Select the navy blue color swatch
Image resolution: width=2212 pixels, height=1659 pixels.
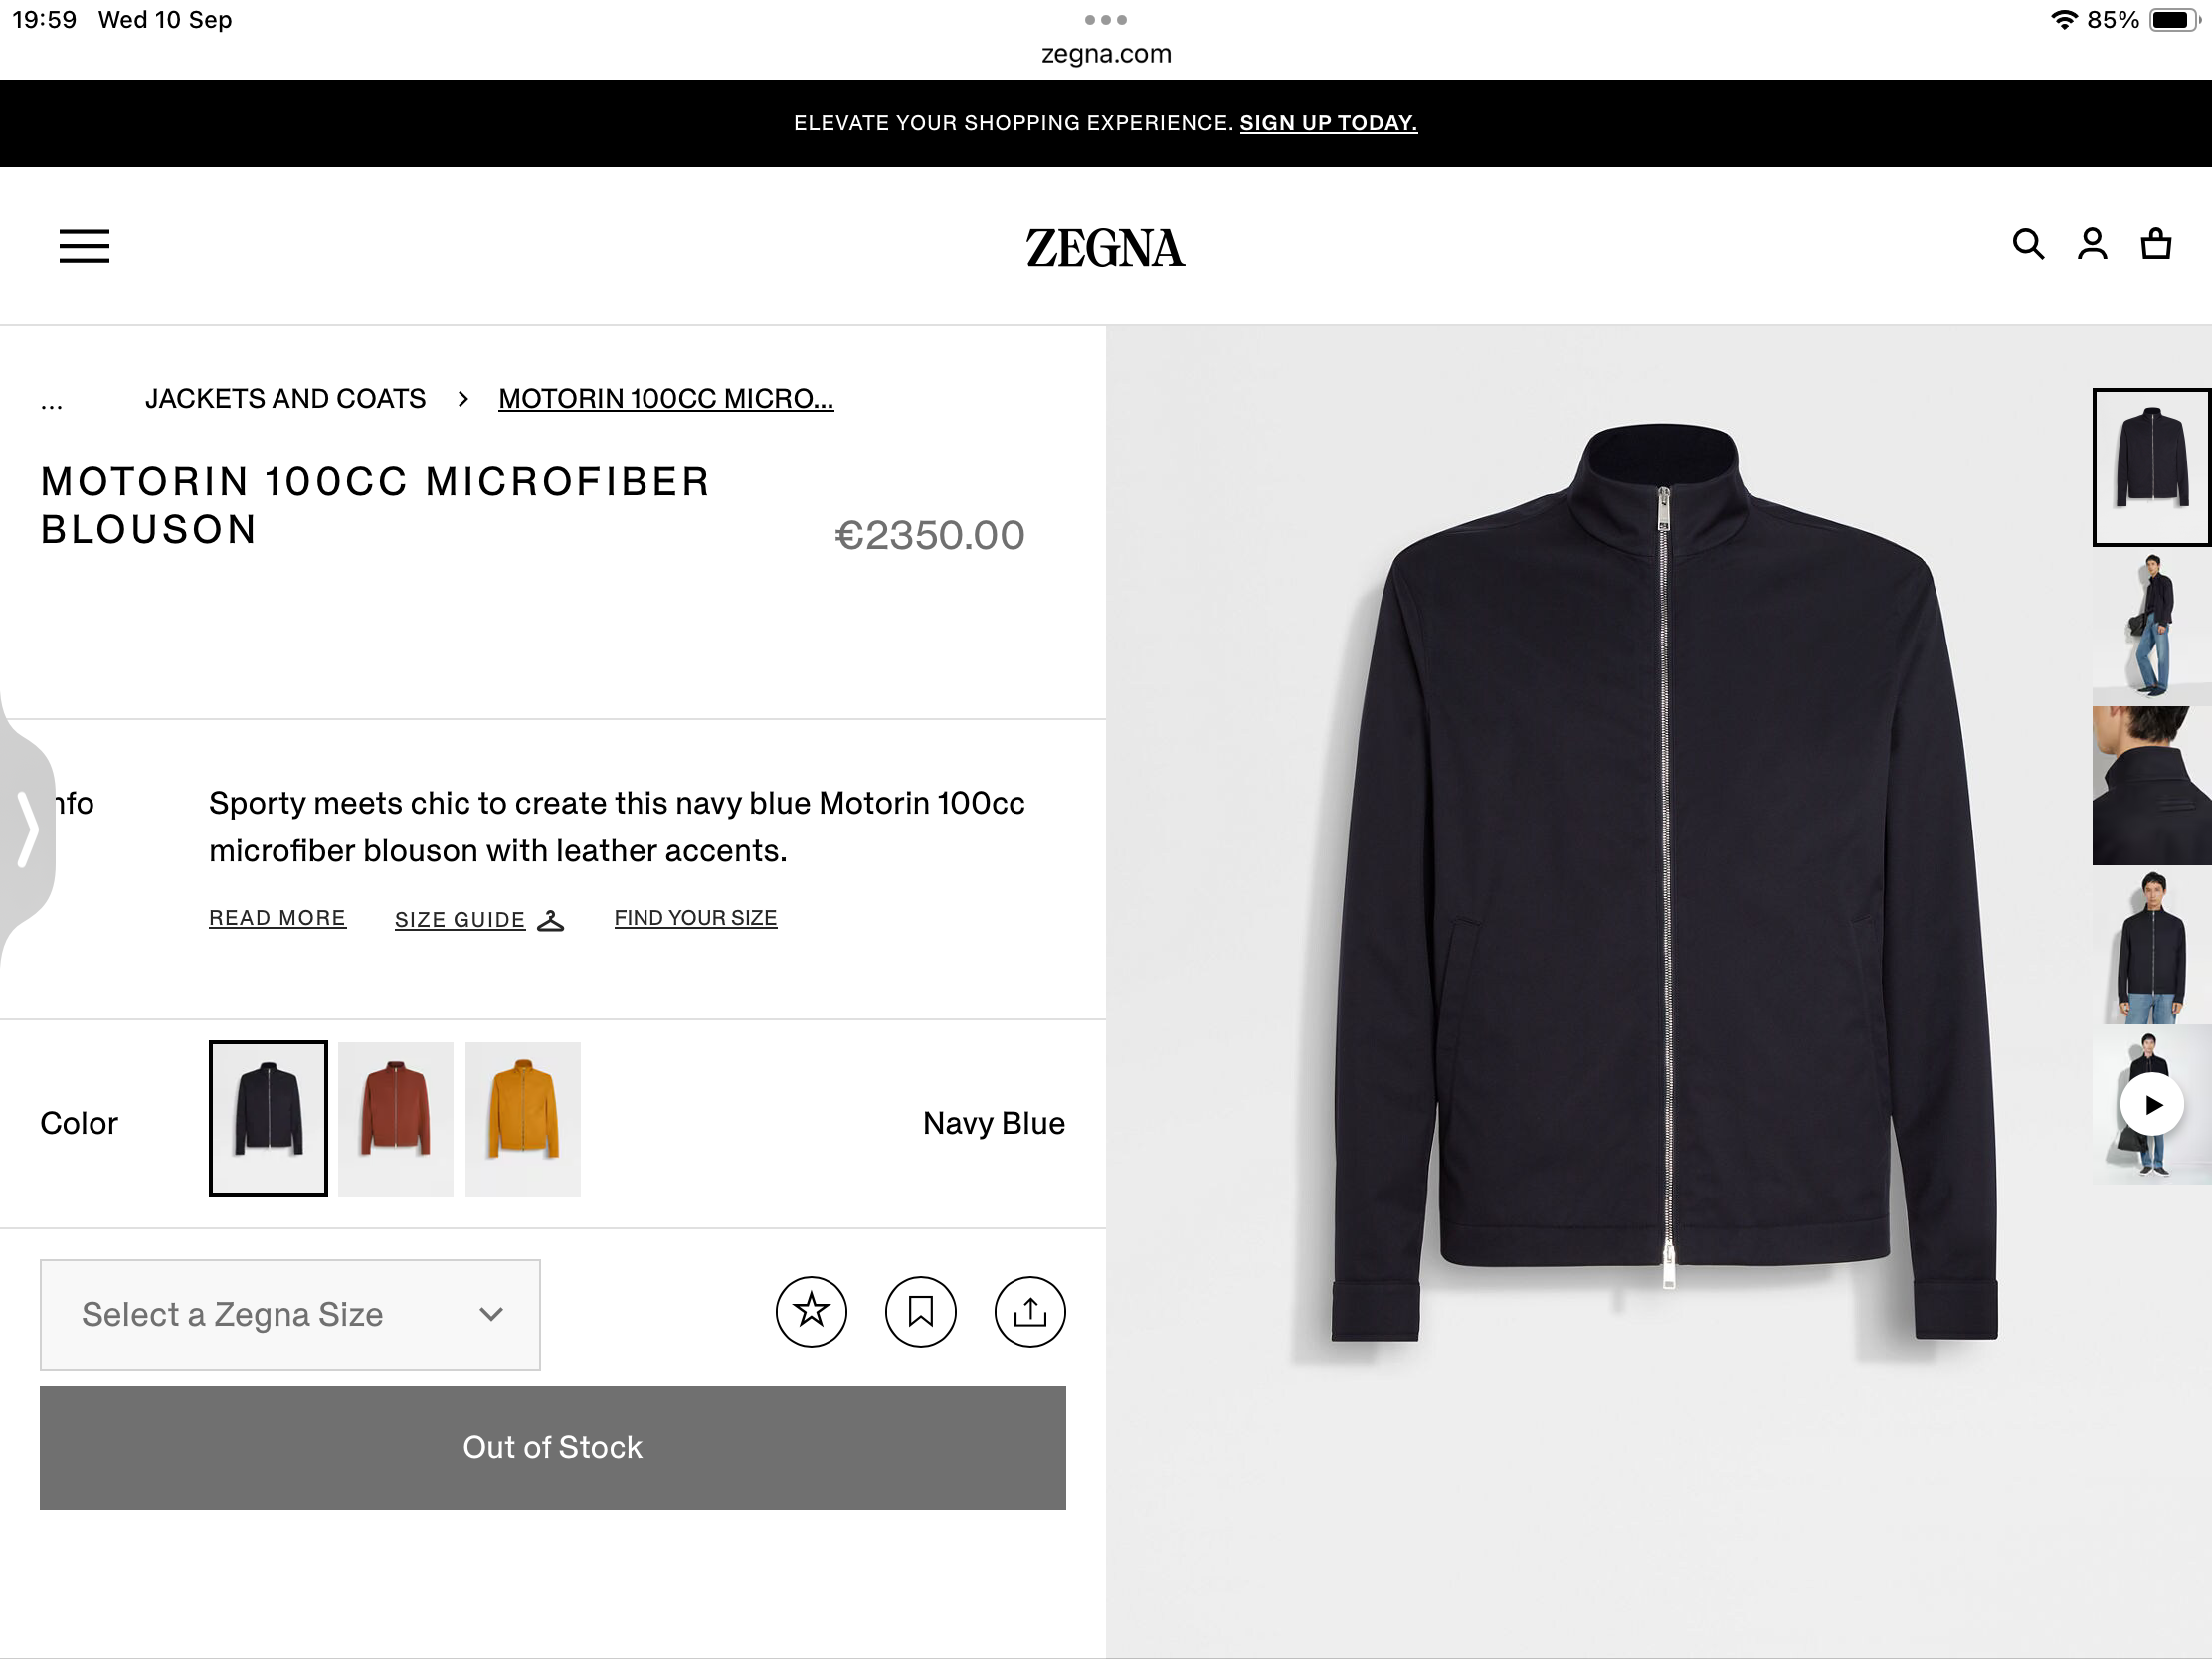point(267,1118)
